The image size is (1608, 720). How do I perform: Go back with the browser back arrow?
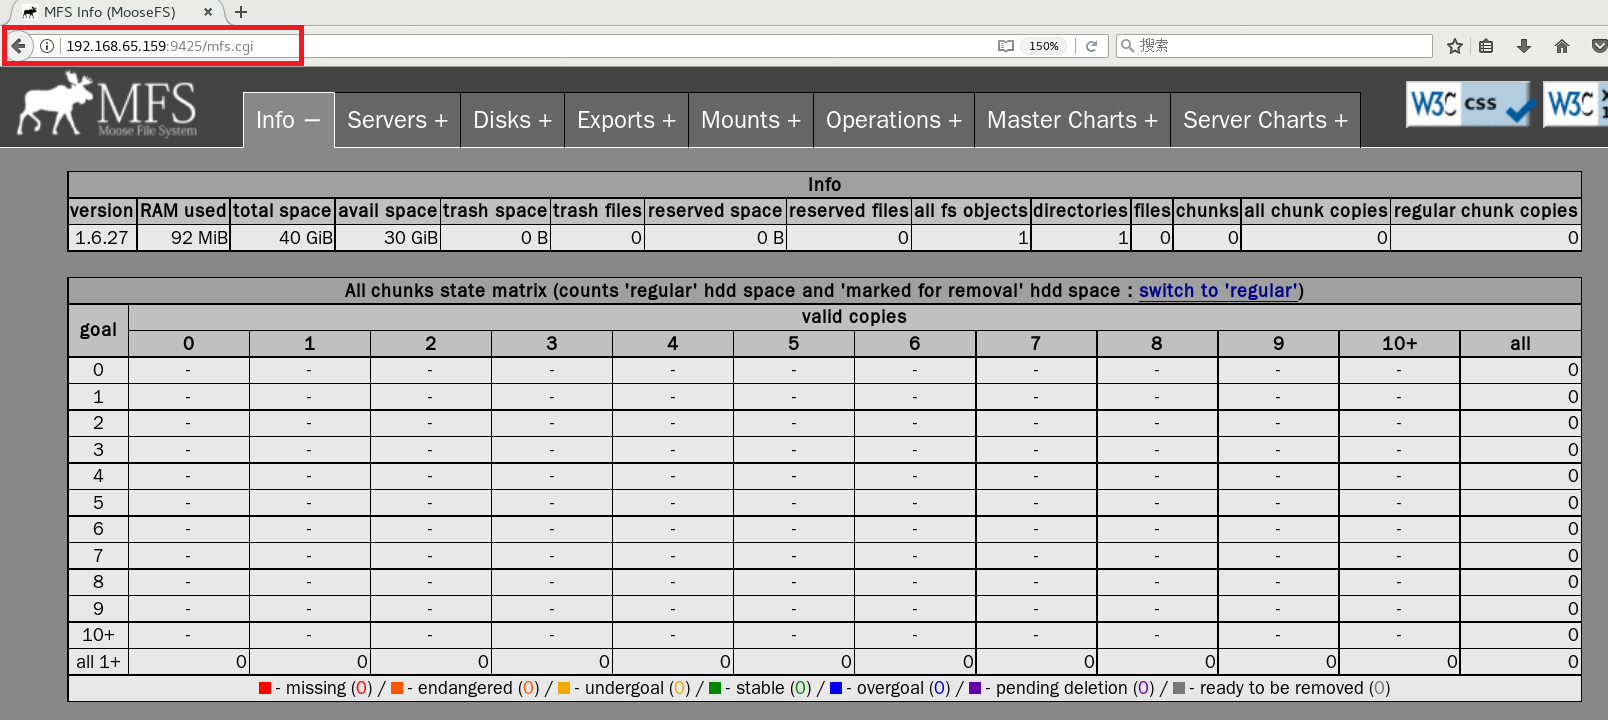click(18, 46)
